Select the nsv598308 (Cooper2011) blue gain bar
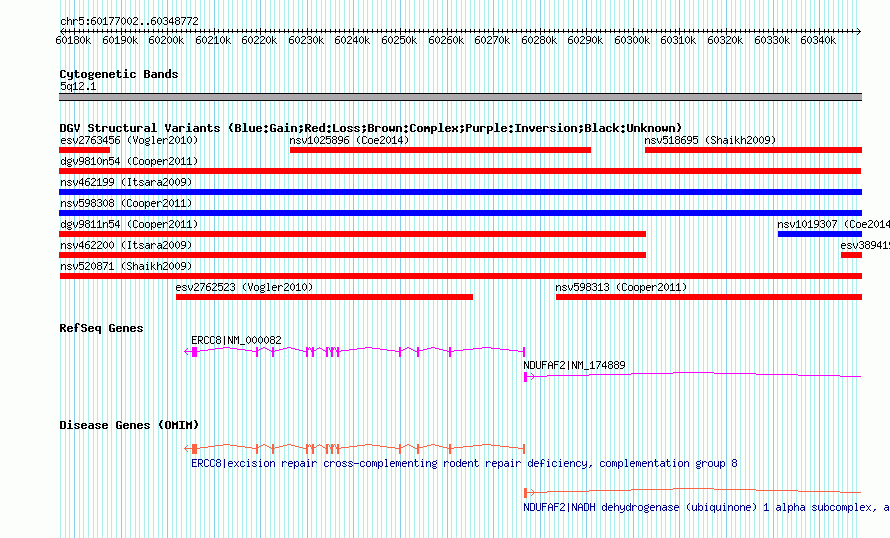The height and width of the screenshot is (538, 890). (460, 213)
